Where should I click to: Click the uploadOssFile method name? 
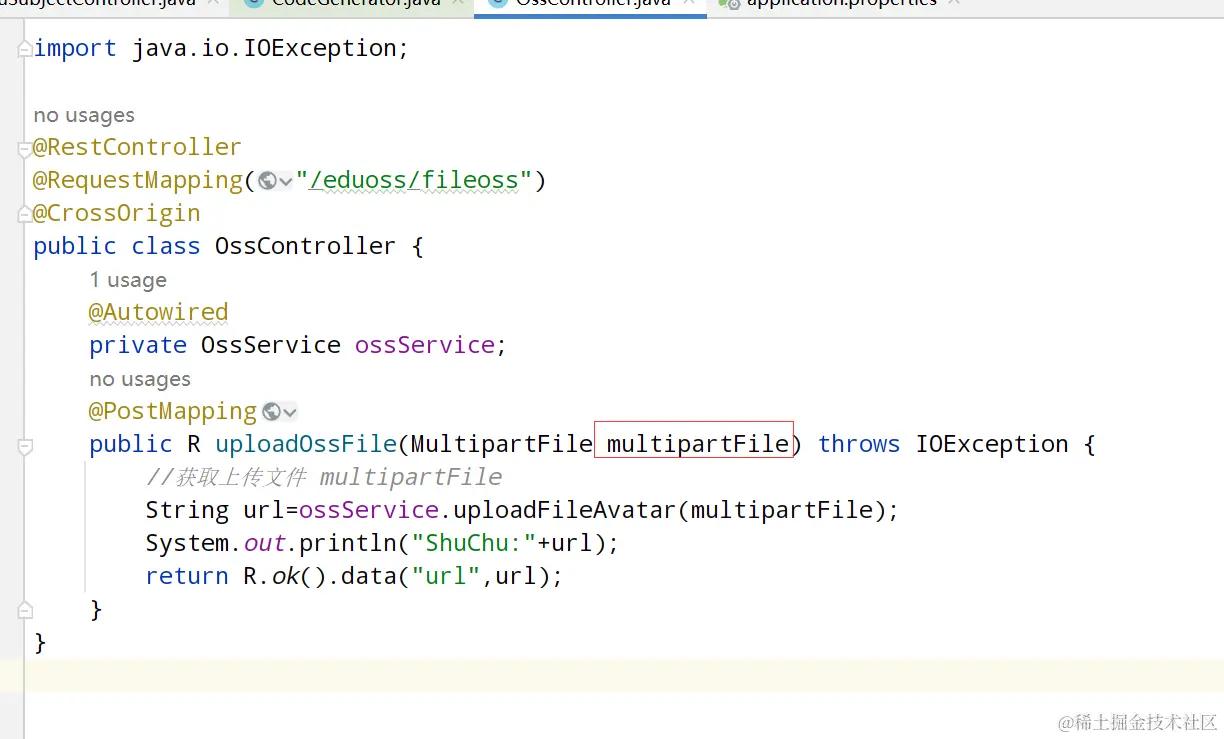click(306, 444)
